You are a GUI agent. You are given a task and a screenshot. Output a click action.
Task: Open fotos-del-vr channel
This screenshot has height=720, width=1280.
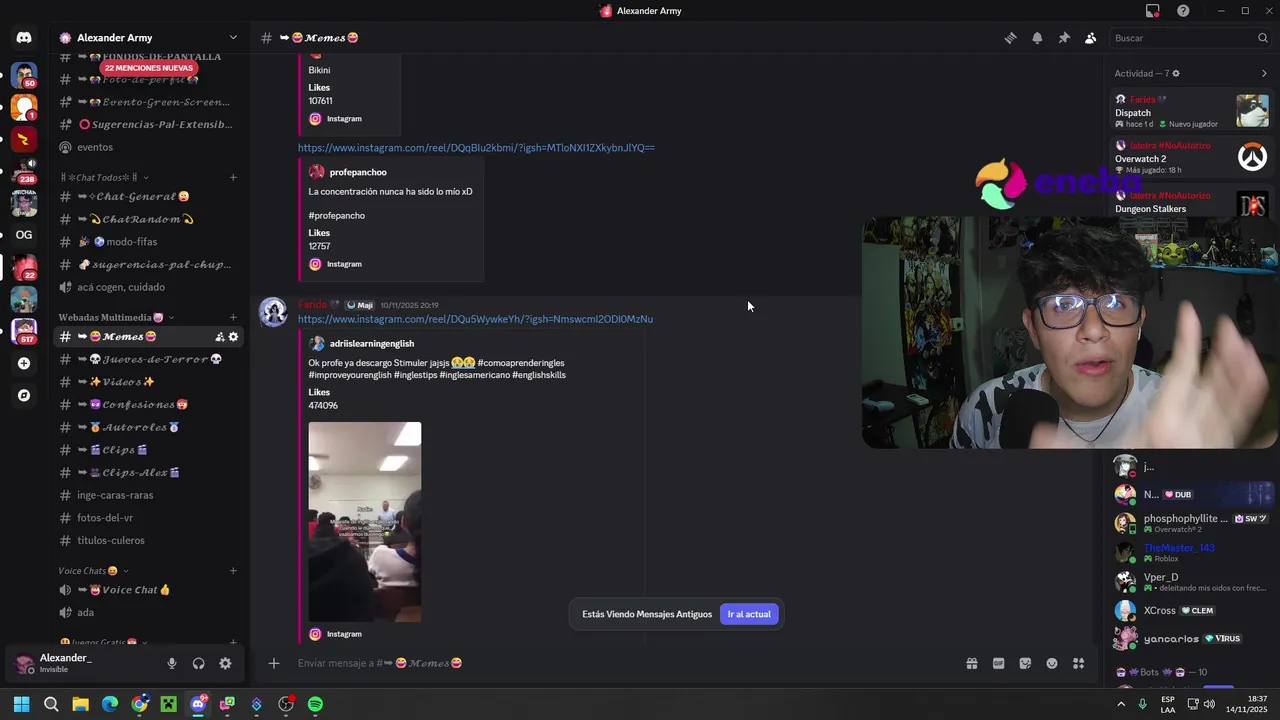click(149, 518)
